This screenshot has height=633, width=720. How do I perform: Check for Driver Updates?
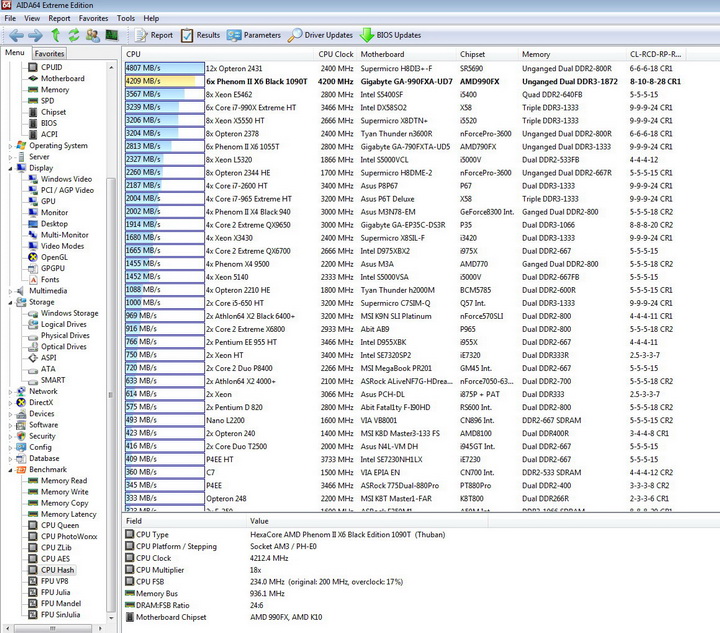tap(320, 35)
